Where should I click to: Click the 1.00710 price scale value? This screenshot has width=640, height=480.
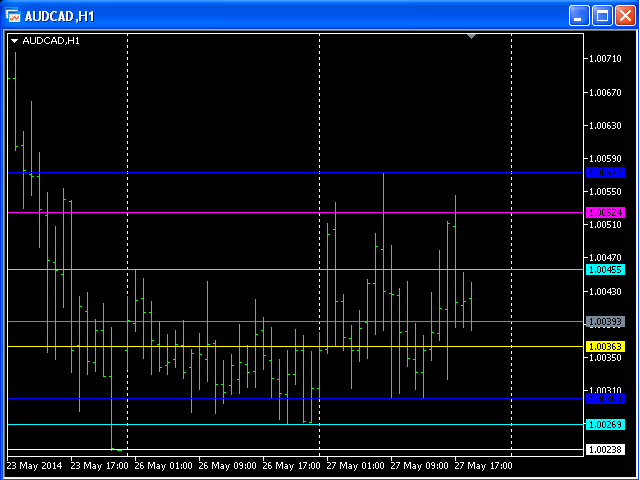[605, 59]
